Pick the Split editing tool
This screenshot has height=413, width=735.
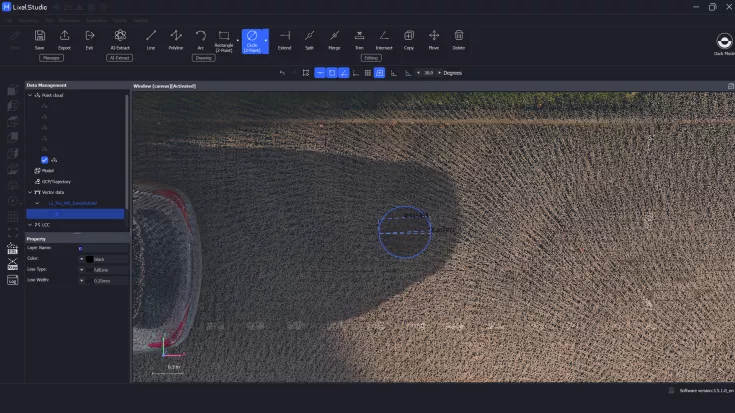[x=309, y=39]
